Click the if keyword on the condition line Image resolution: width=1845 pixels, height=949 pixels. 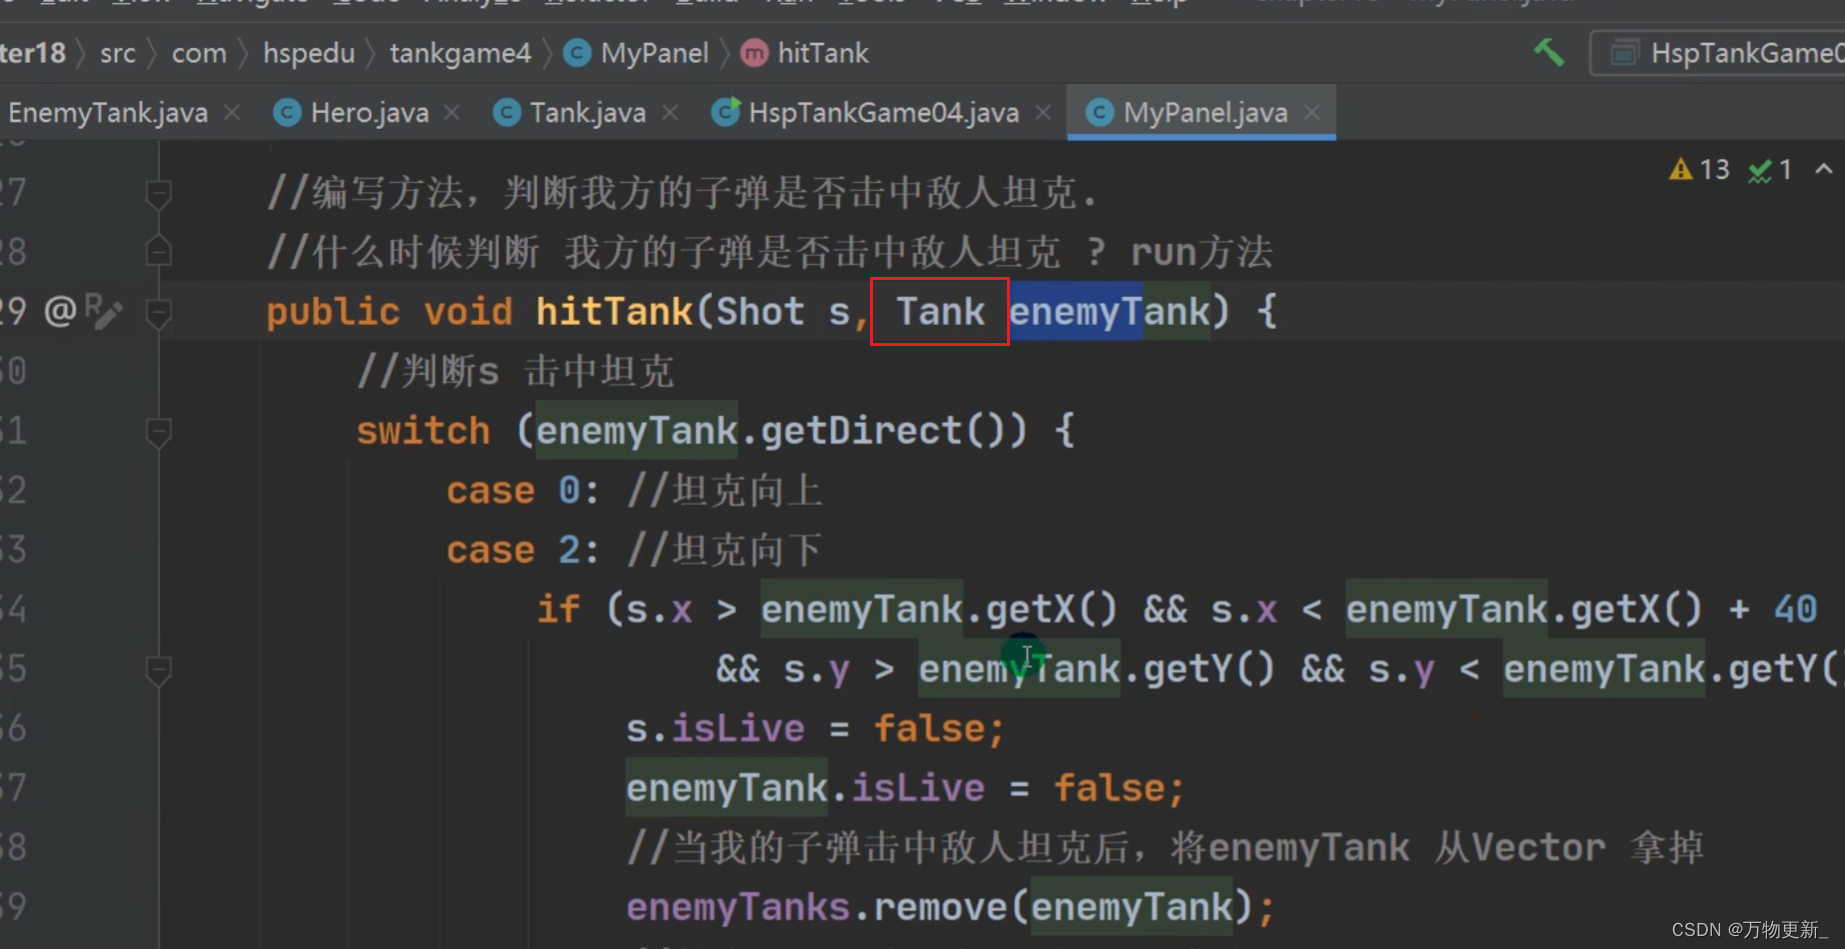coord(558,609)
